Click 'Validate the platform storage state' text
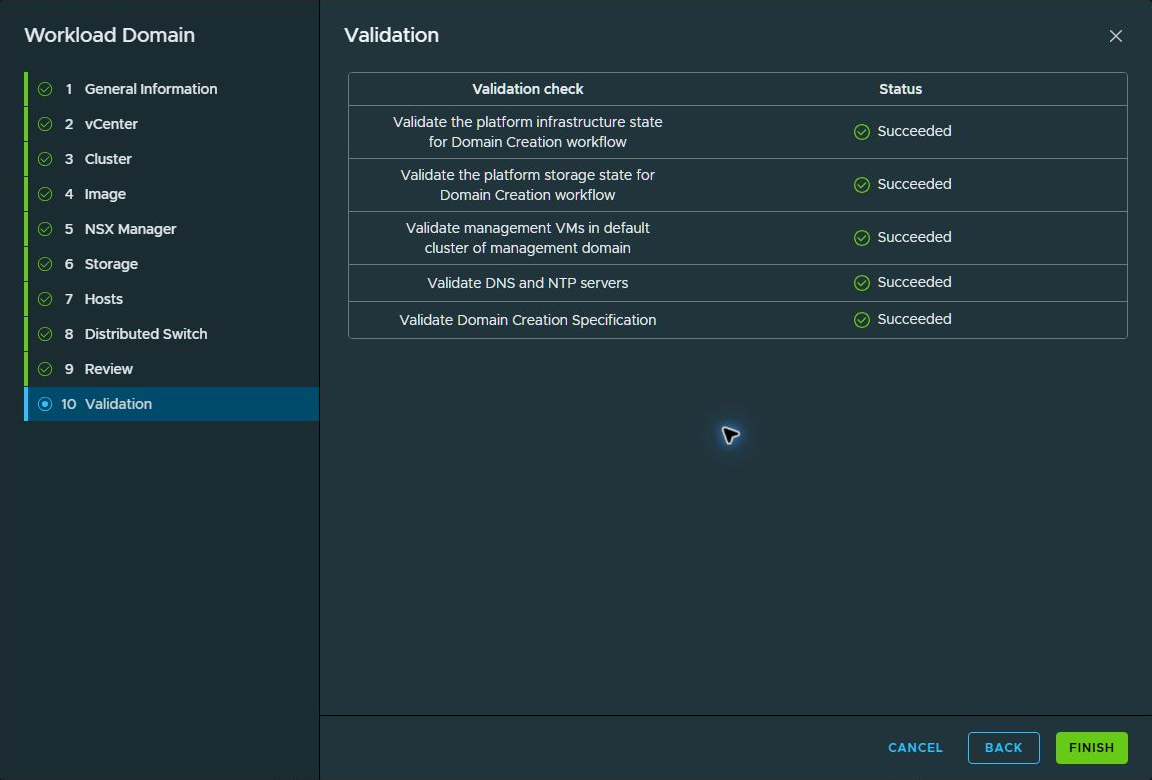The image size is (1152, 780). [528, 184]
